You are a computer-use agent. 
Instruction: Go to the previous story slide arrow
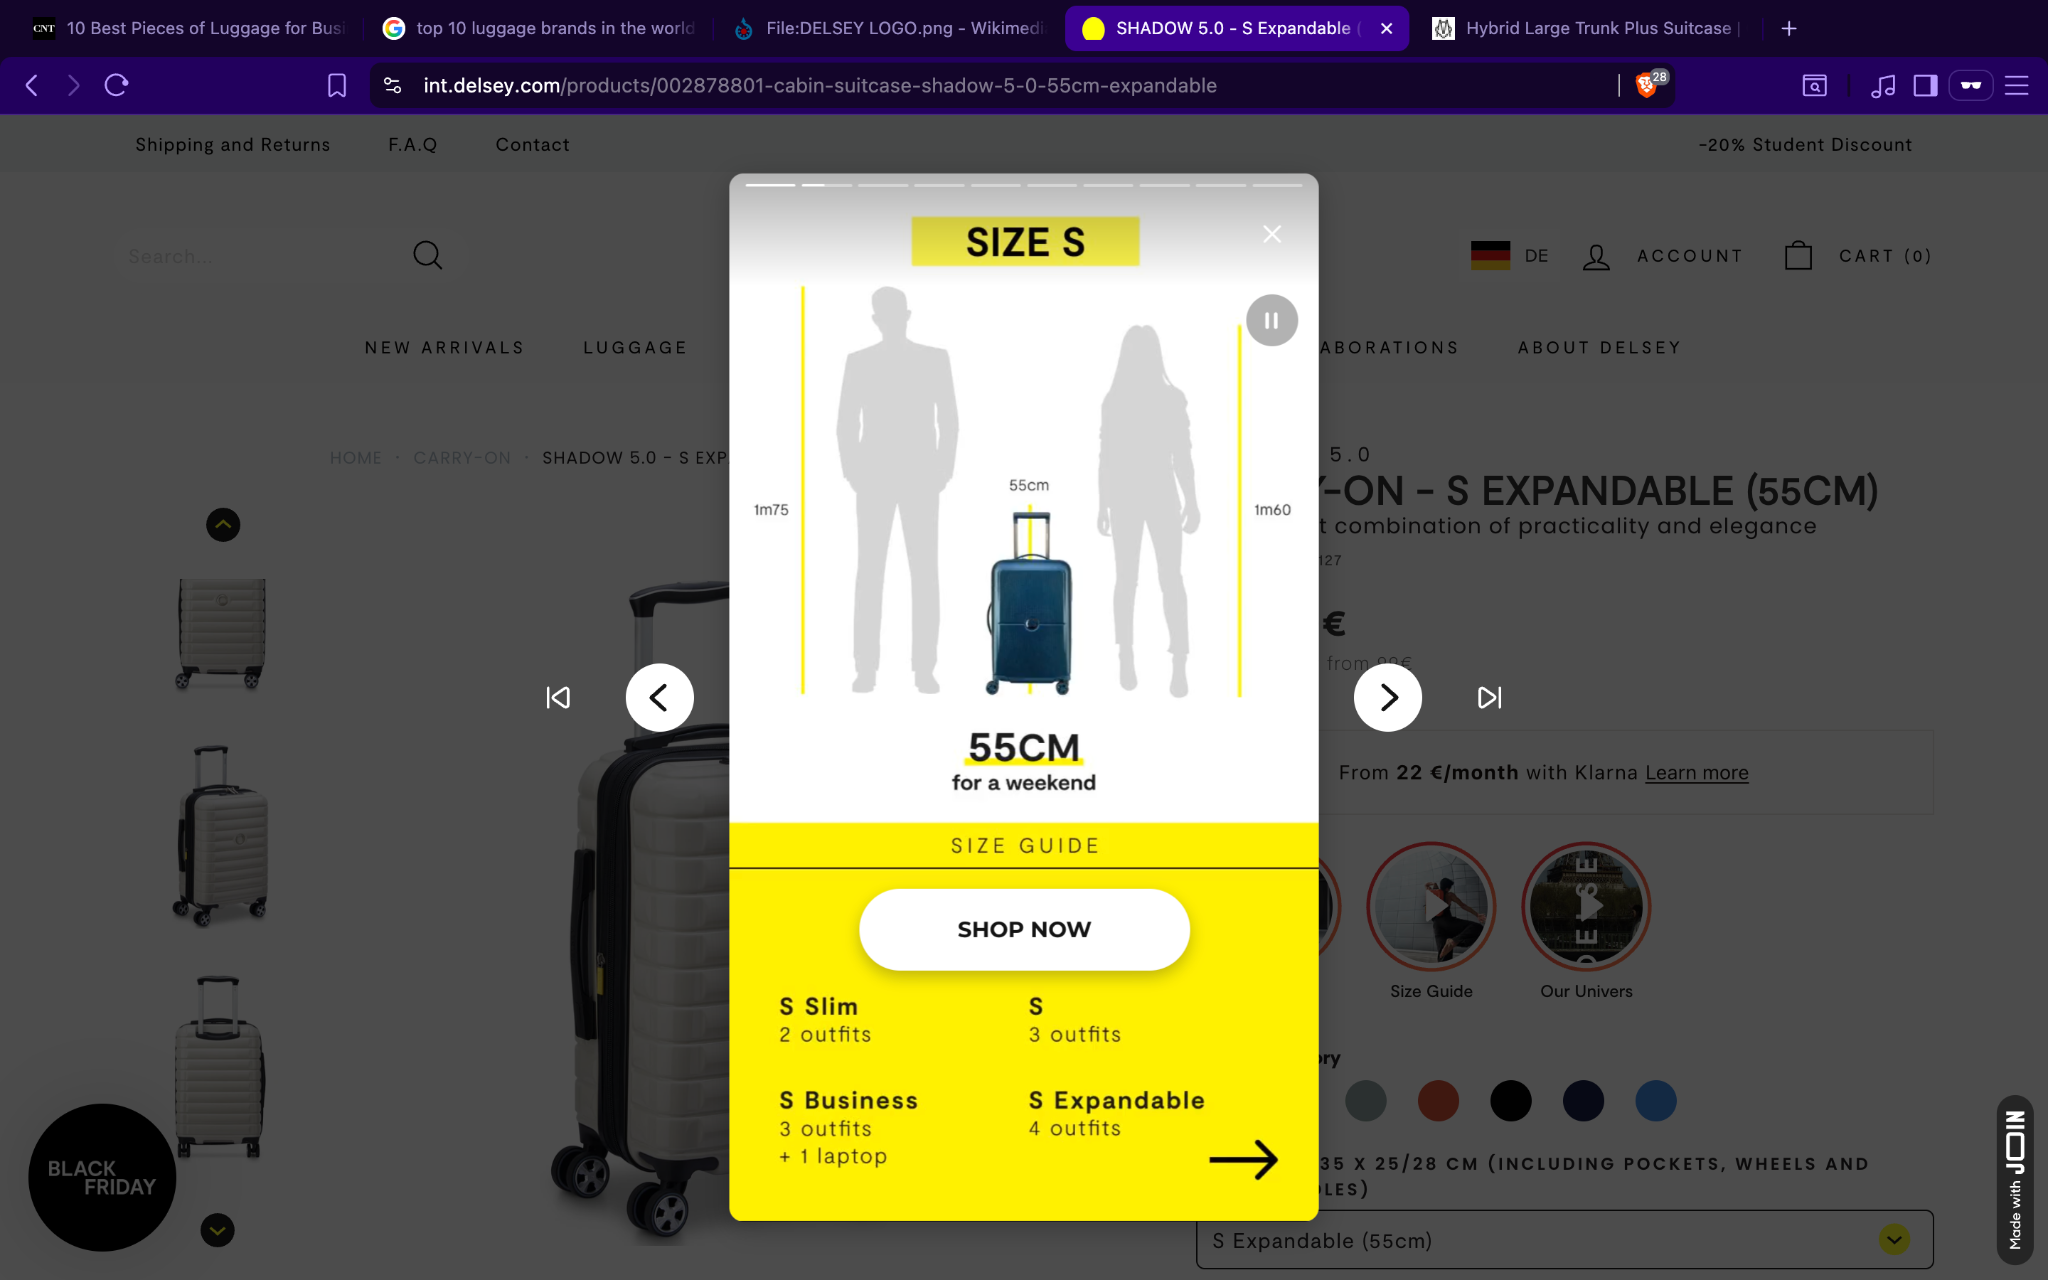pyautogui.click(x=659, y=697)
